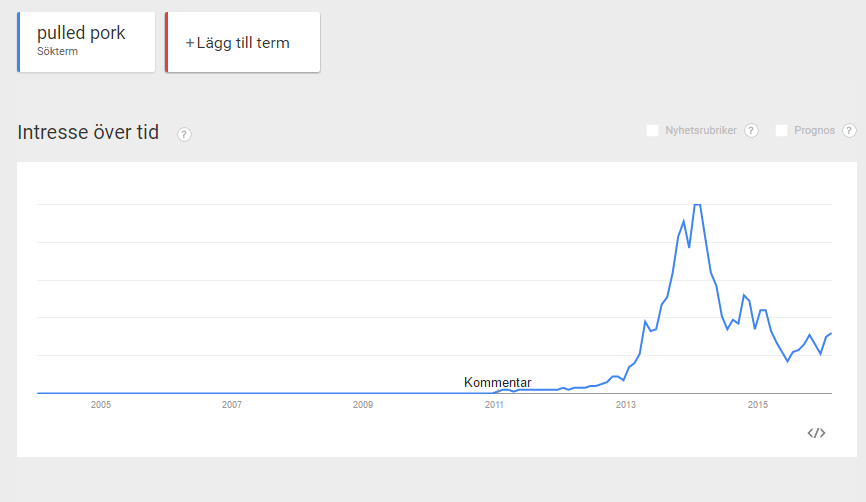Viewport: 866px width, 502px height.
Task: Click the 2015 axis label
Action: (x=758, y=405)
